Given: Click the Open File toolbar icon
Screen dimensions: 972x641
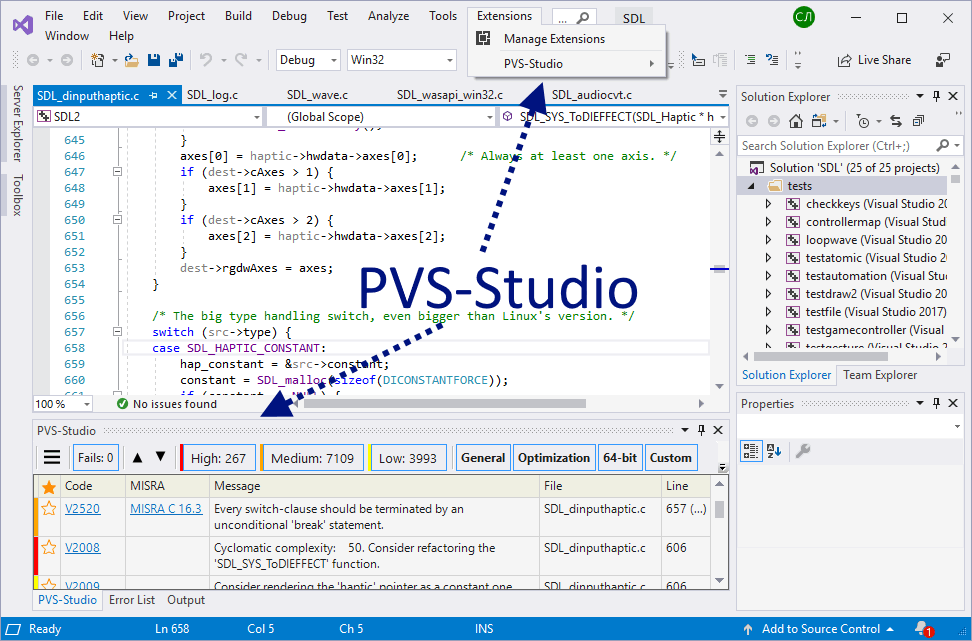Looking at the screenshot, I should click(131, 60).
